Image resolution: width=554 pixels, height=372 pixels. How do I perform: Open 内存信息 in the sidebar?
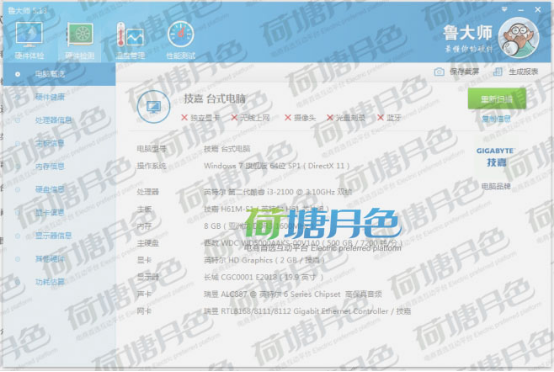point(50,166)
